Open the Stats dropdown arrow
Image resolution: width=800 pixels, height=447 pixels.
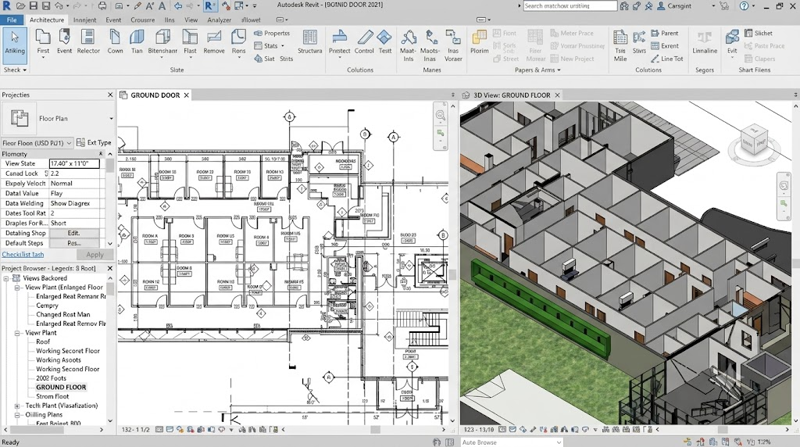(282, 46)
